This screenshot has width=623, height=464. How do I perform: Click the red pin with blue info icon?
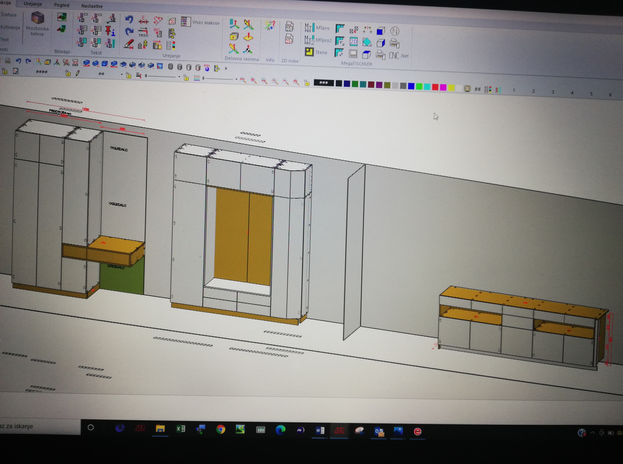(110, 31)
